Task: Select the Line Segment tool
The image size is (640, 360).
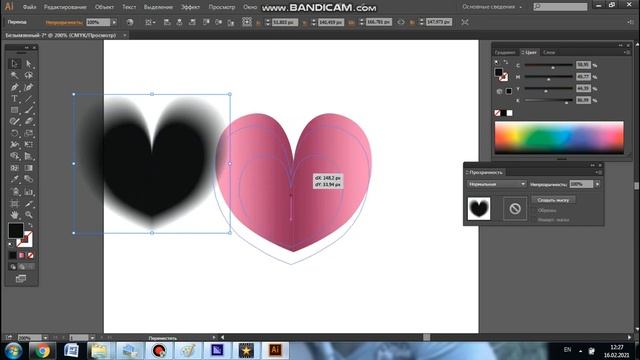Action: (29, 98)
